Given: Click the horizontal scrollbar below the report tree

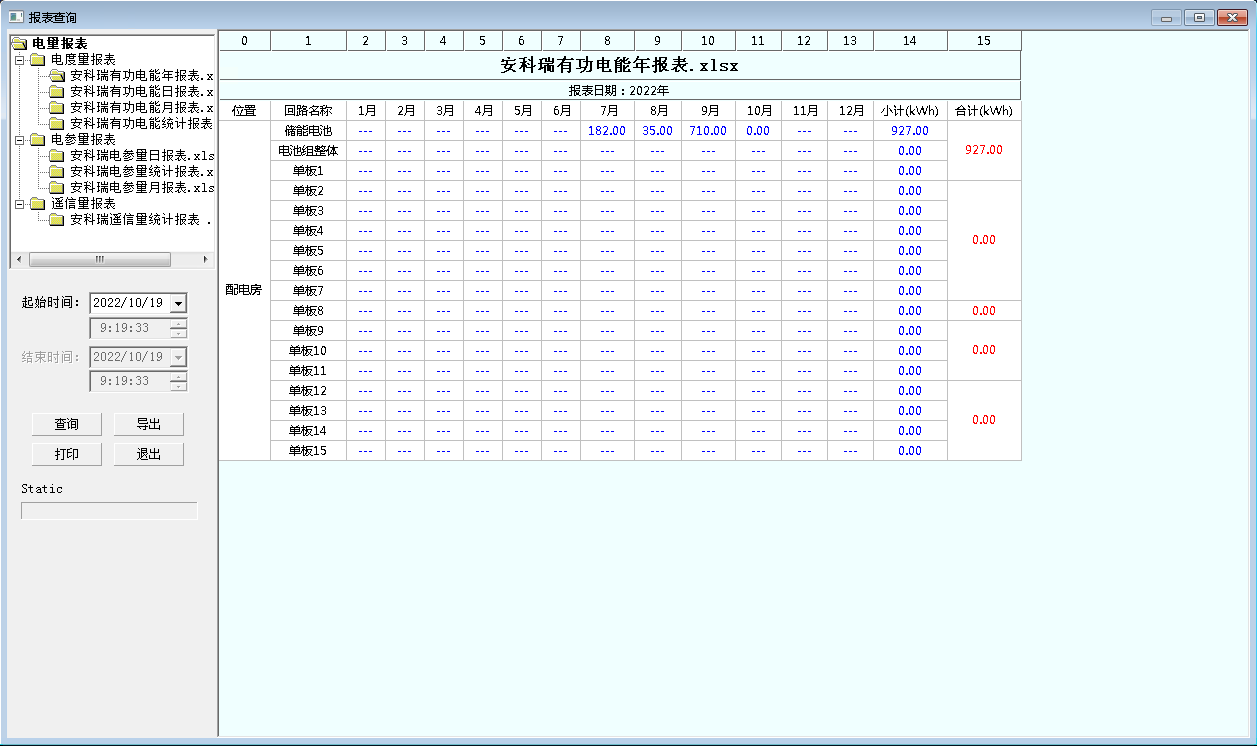Looking at the screenshot, I should coord(98,258).
